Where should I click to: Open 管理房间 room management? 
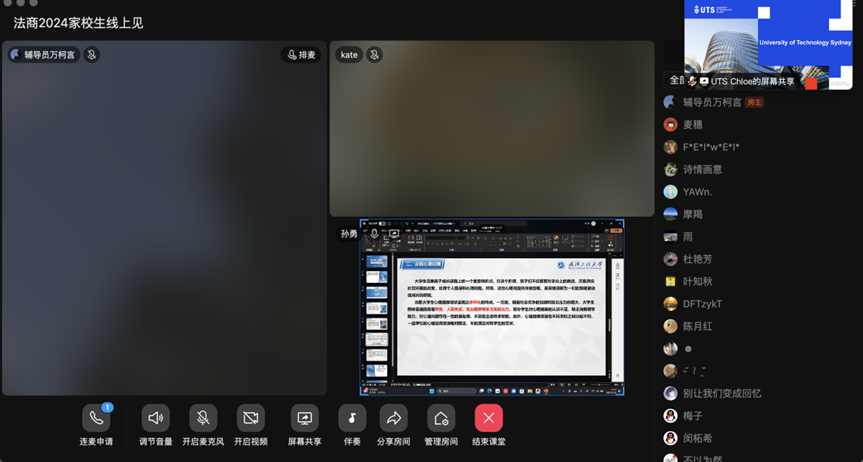point(440,418)
